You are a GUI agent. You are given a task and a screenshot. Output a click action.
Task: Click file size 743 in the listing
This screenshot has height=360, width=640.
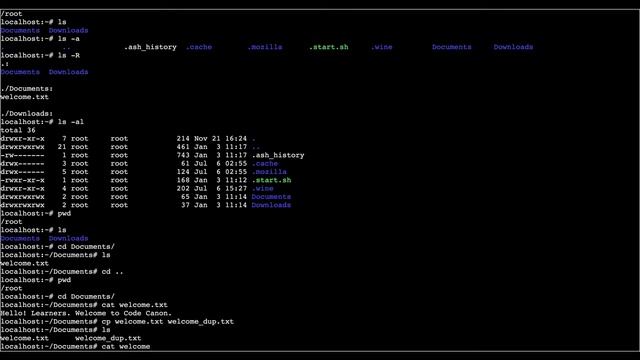(x=183, y=155)
